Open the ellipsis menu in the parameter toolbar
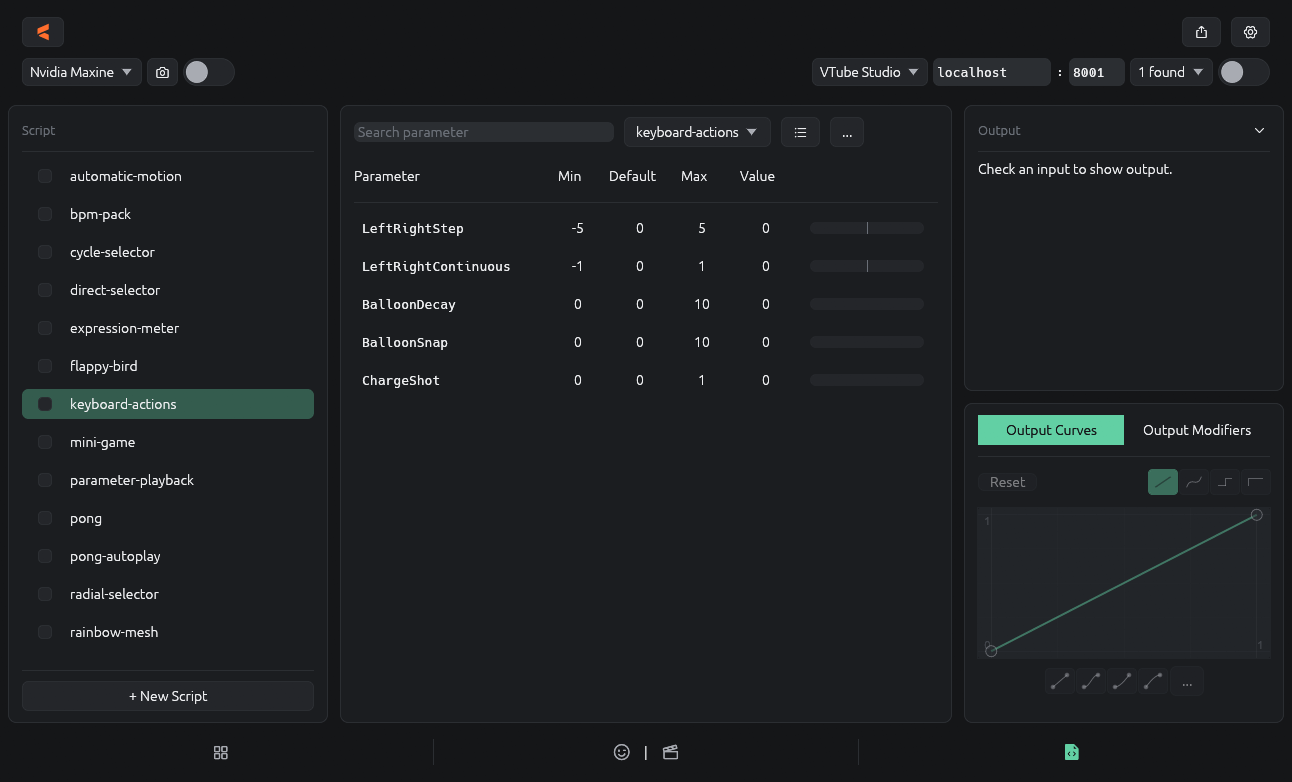Screen dimensions: 1292x782 (x=847, y=132)
